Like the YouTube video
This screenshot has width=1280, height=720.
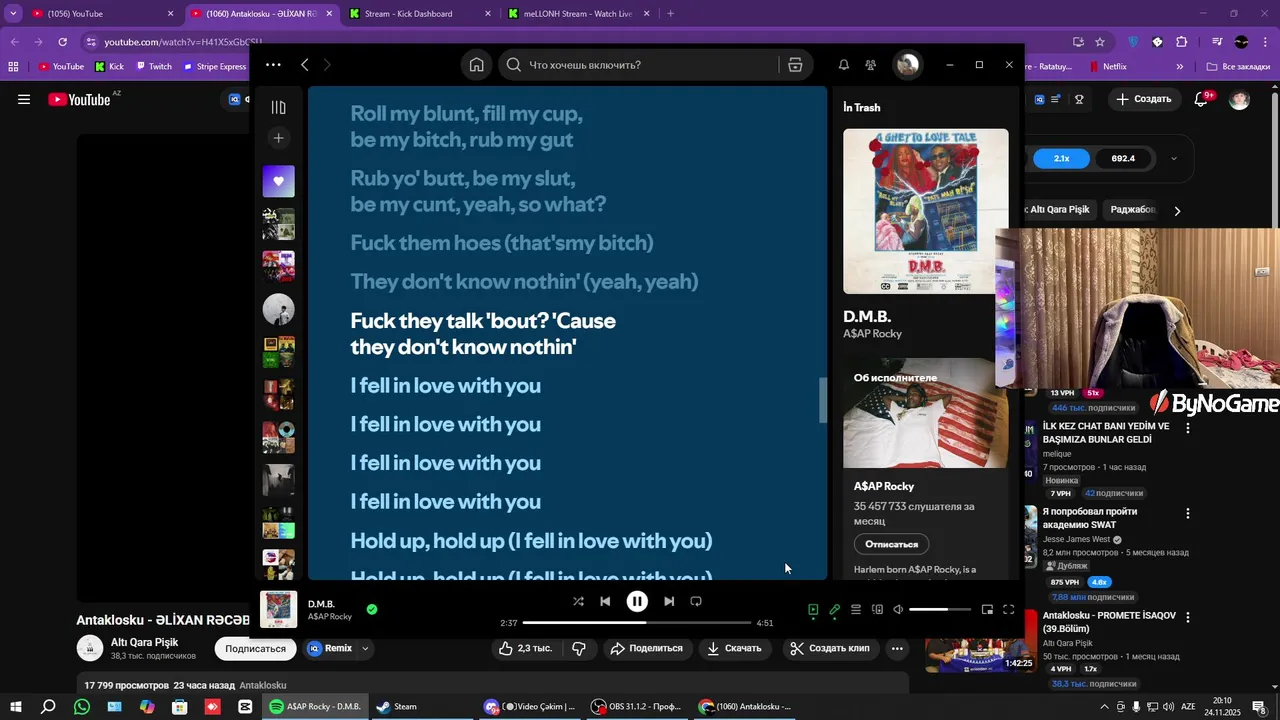(x=525, y=648)
